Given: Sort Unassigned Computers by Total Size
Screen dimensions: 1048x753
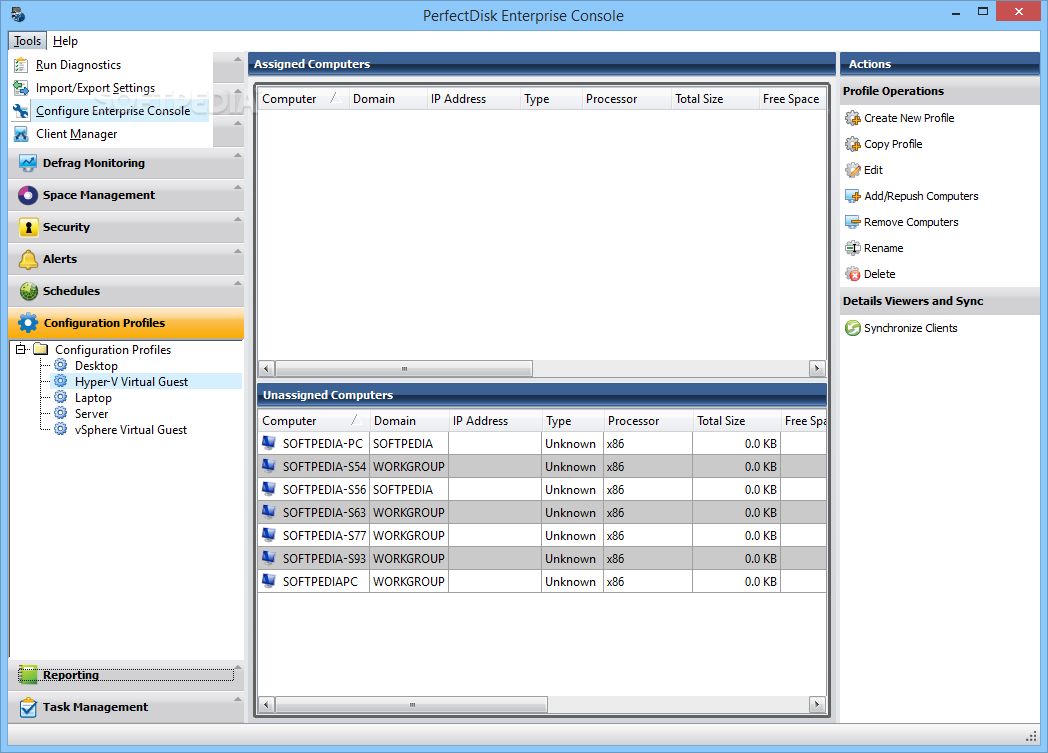Looking at the screenshot, I should pos(736,421).
